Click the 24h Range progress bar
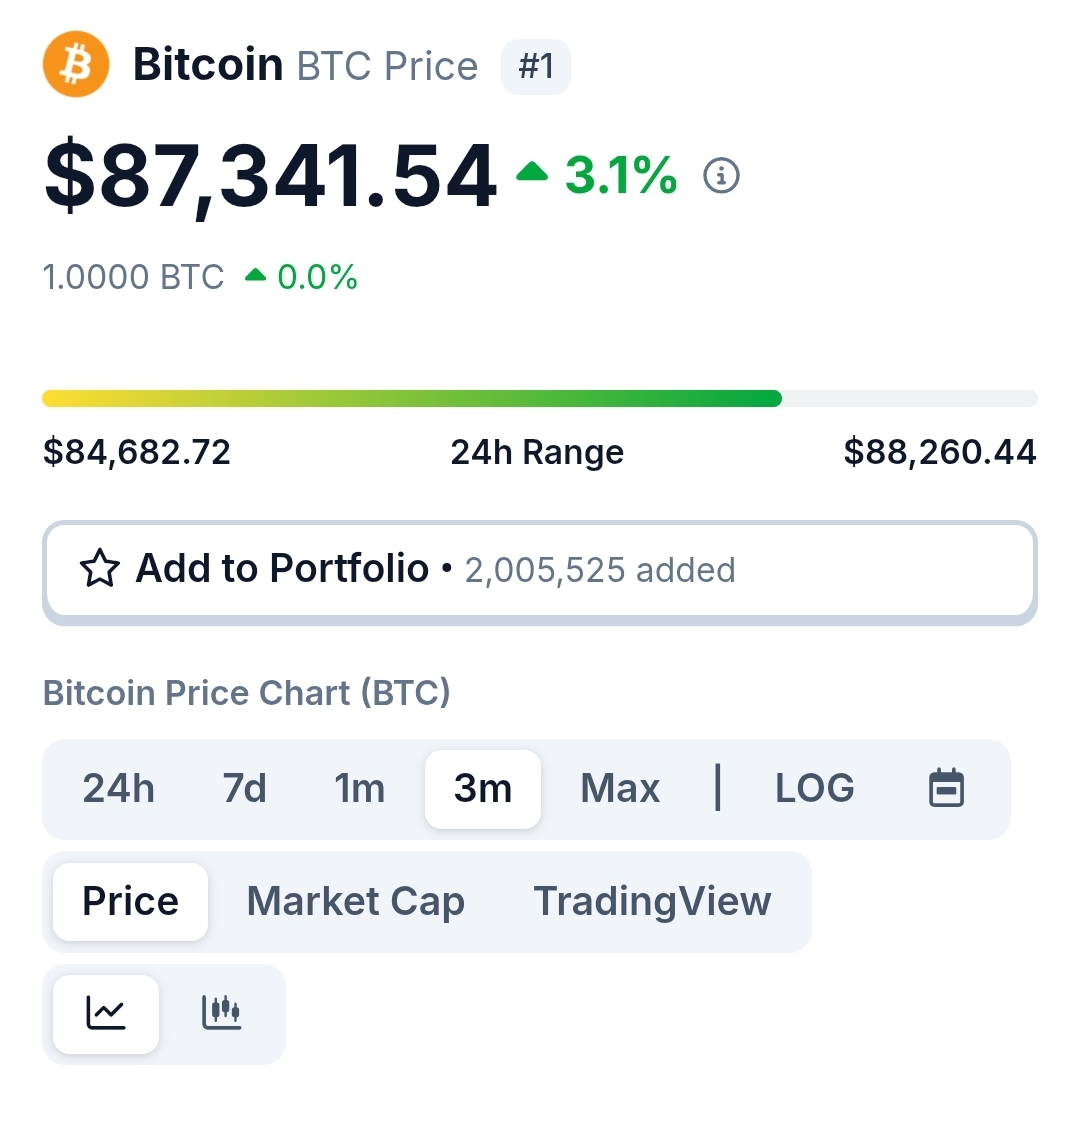This screenshot has height=1144, width=1080. pyautogui.click(x=540, y=398)
